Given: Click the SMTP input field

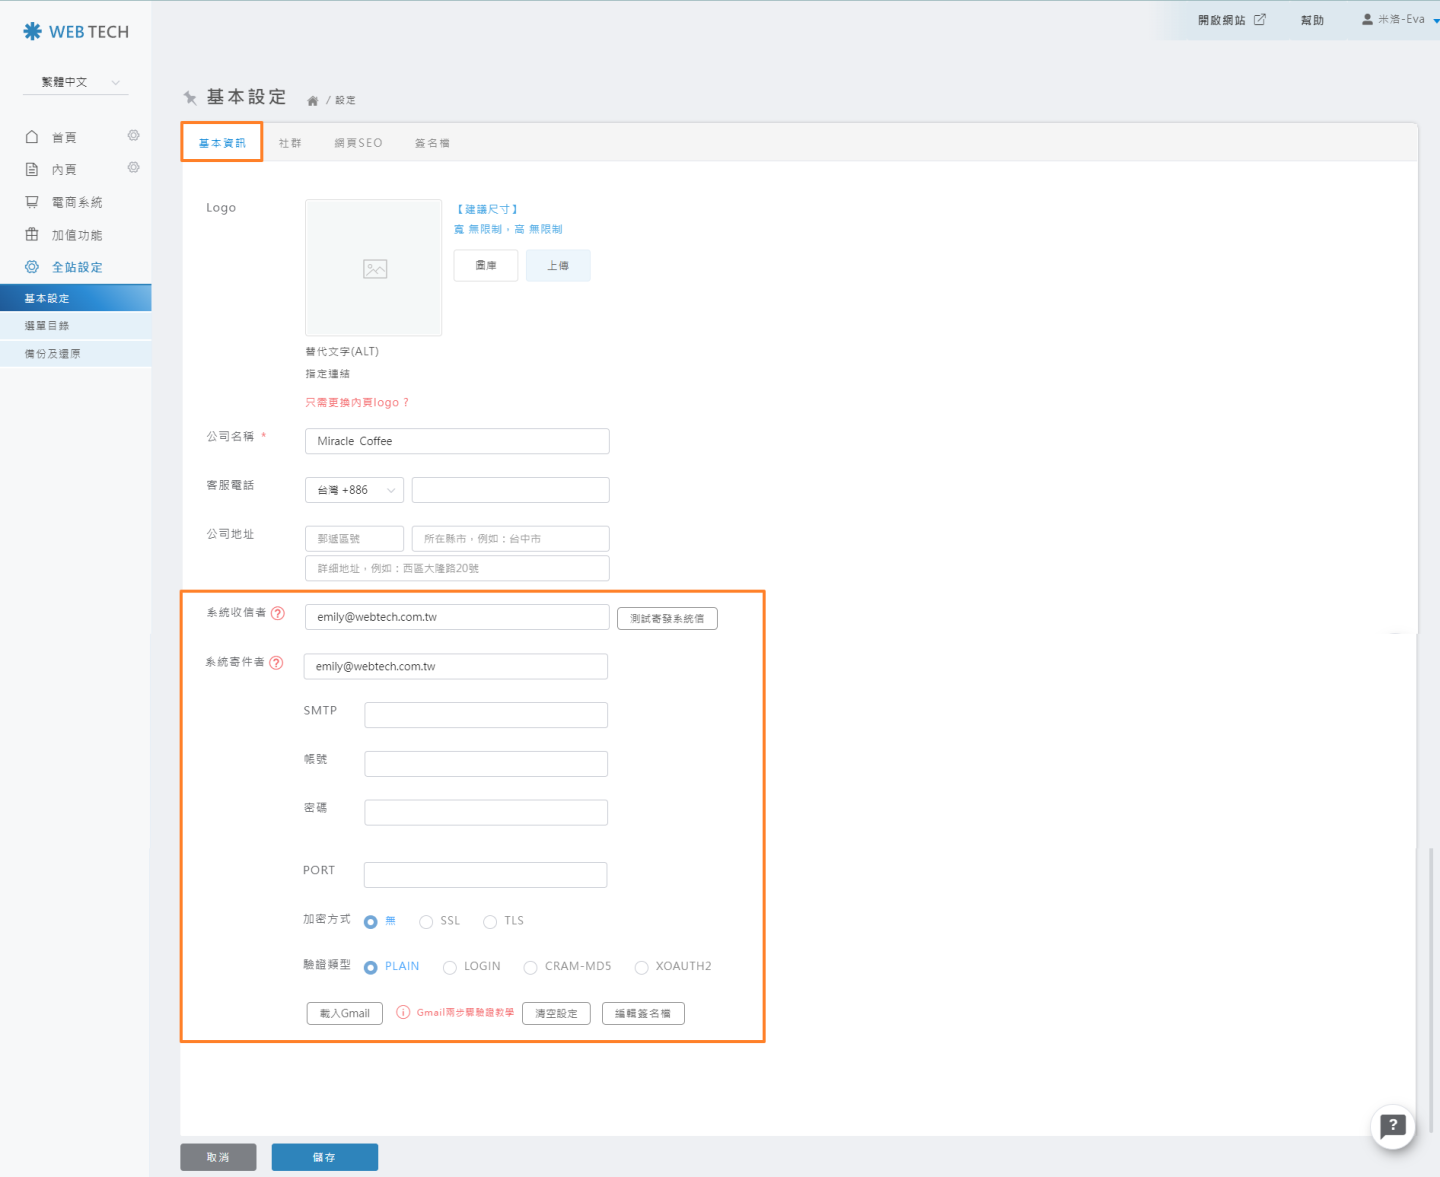Looking at the screenshot, I should (x=486, y=715).
